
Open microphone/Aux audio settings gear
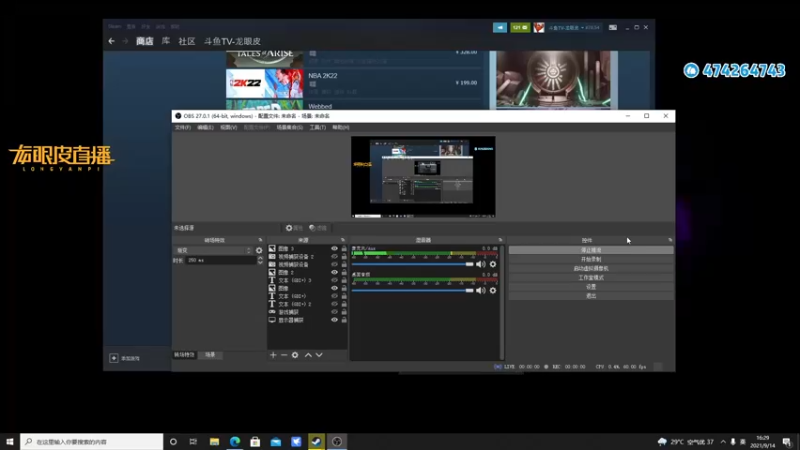coord(493,264)
